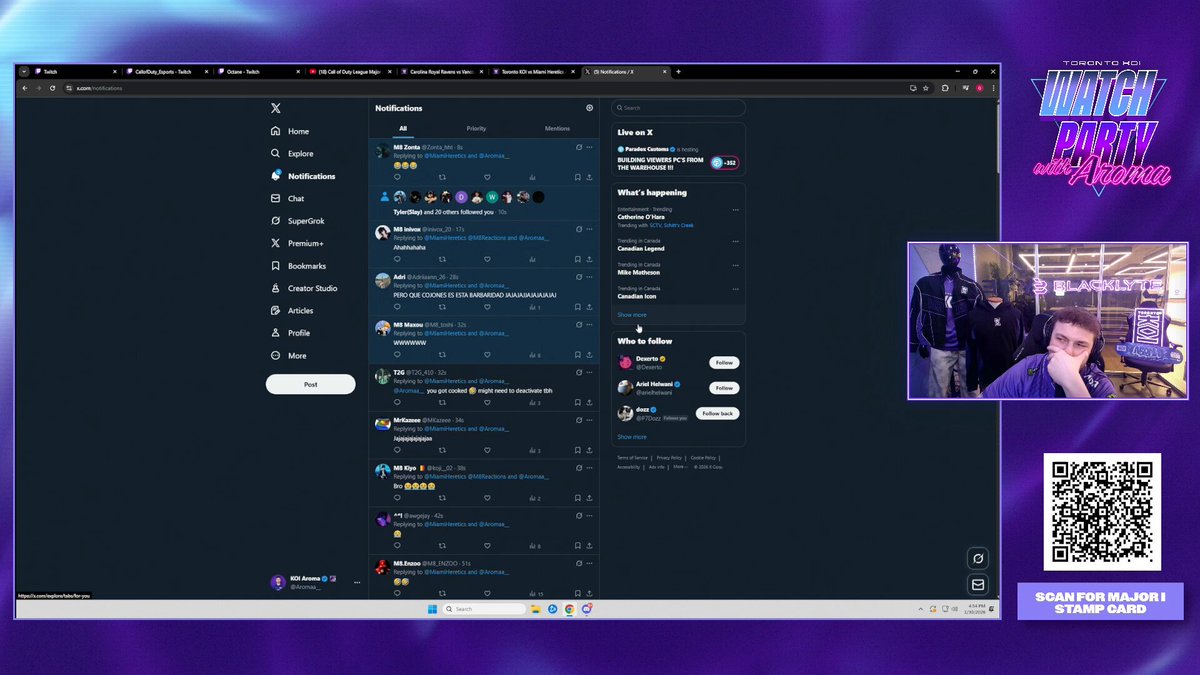Image resolution: width=1200 pixels, height=675 pixels.
Task: Bookmark M8 inivox's reply
Action: [578, 259]
